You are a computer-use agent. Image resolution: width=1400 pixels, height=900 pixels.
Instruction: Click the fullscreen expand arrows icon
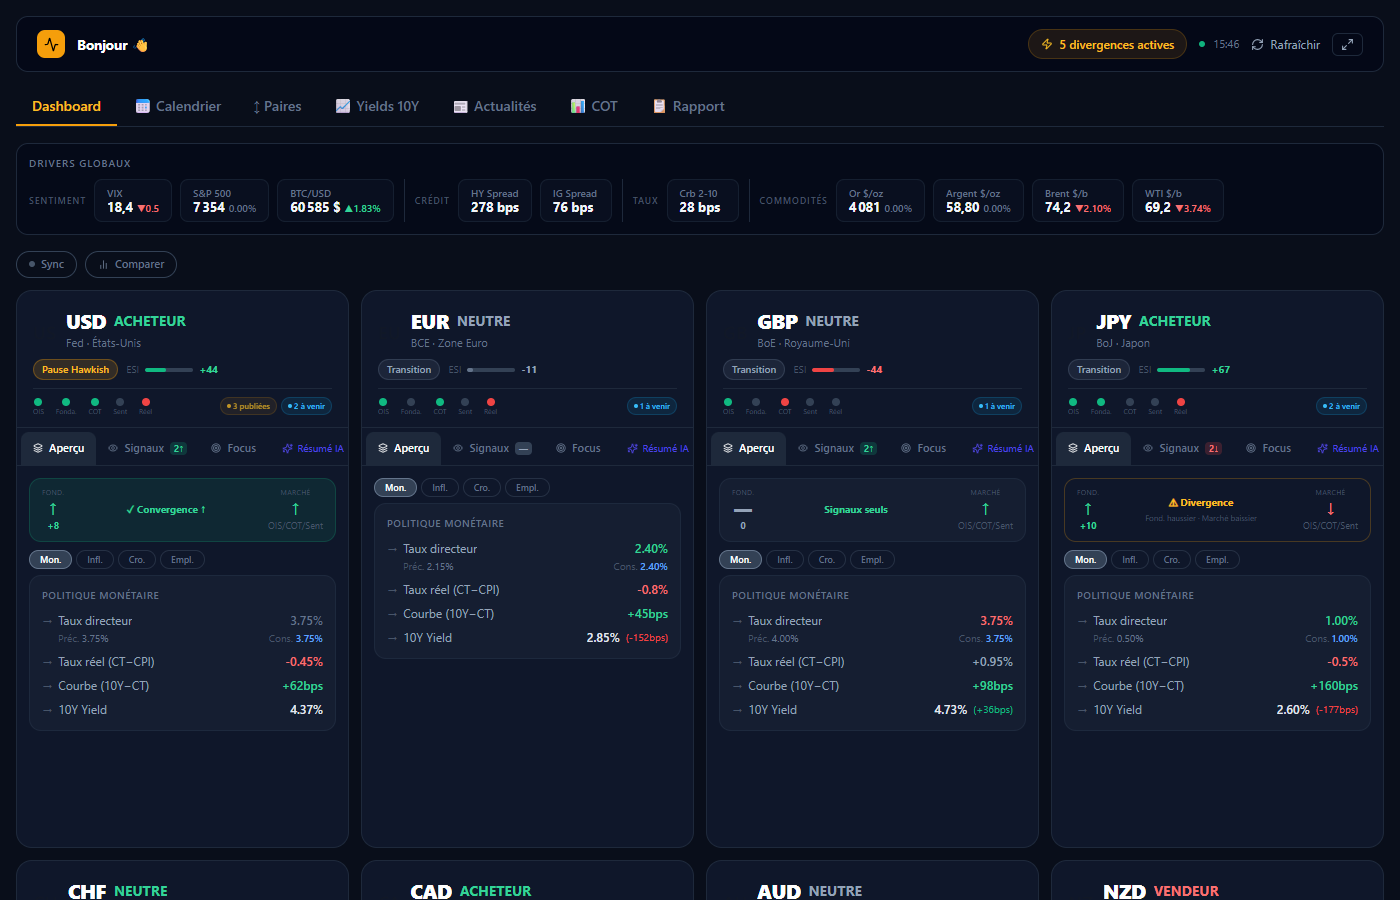[1347, 44]
